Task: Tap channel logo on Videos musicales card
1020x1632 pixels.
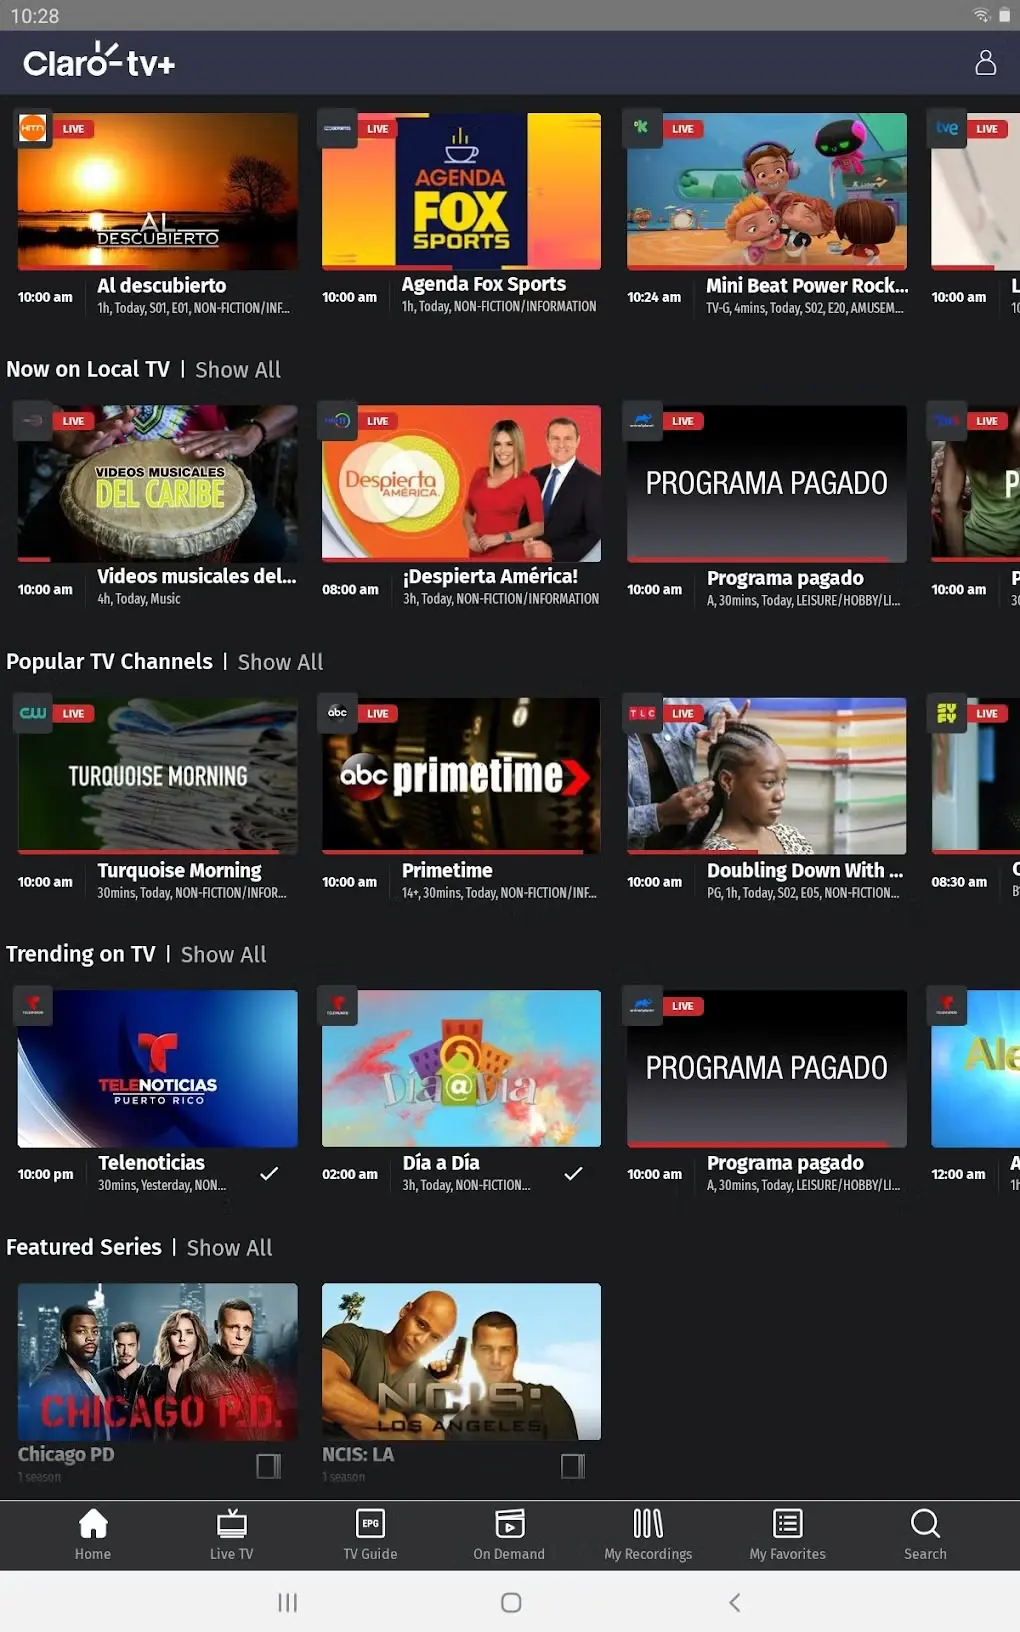Action: [x=33, y=421]
